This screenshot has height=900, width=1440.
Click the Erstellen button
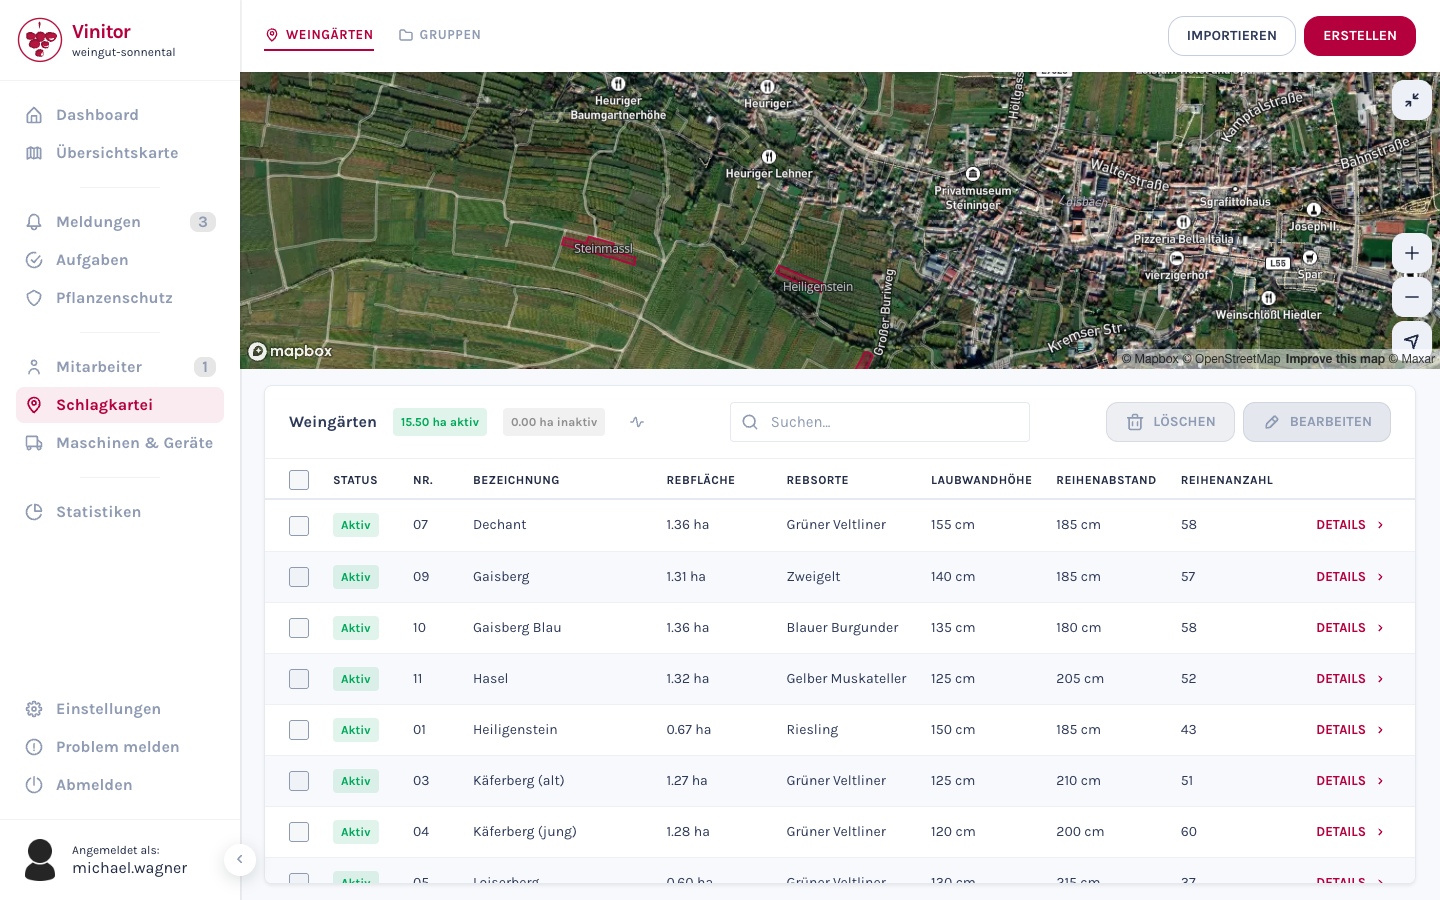tap(1360, 36)
